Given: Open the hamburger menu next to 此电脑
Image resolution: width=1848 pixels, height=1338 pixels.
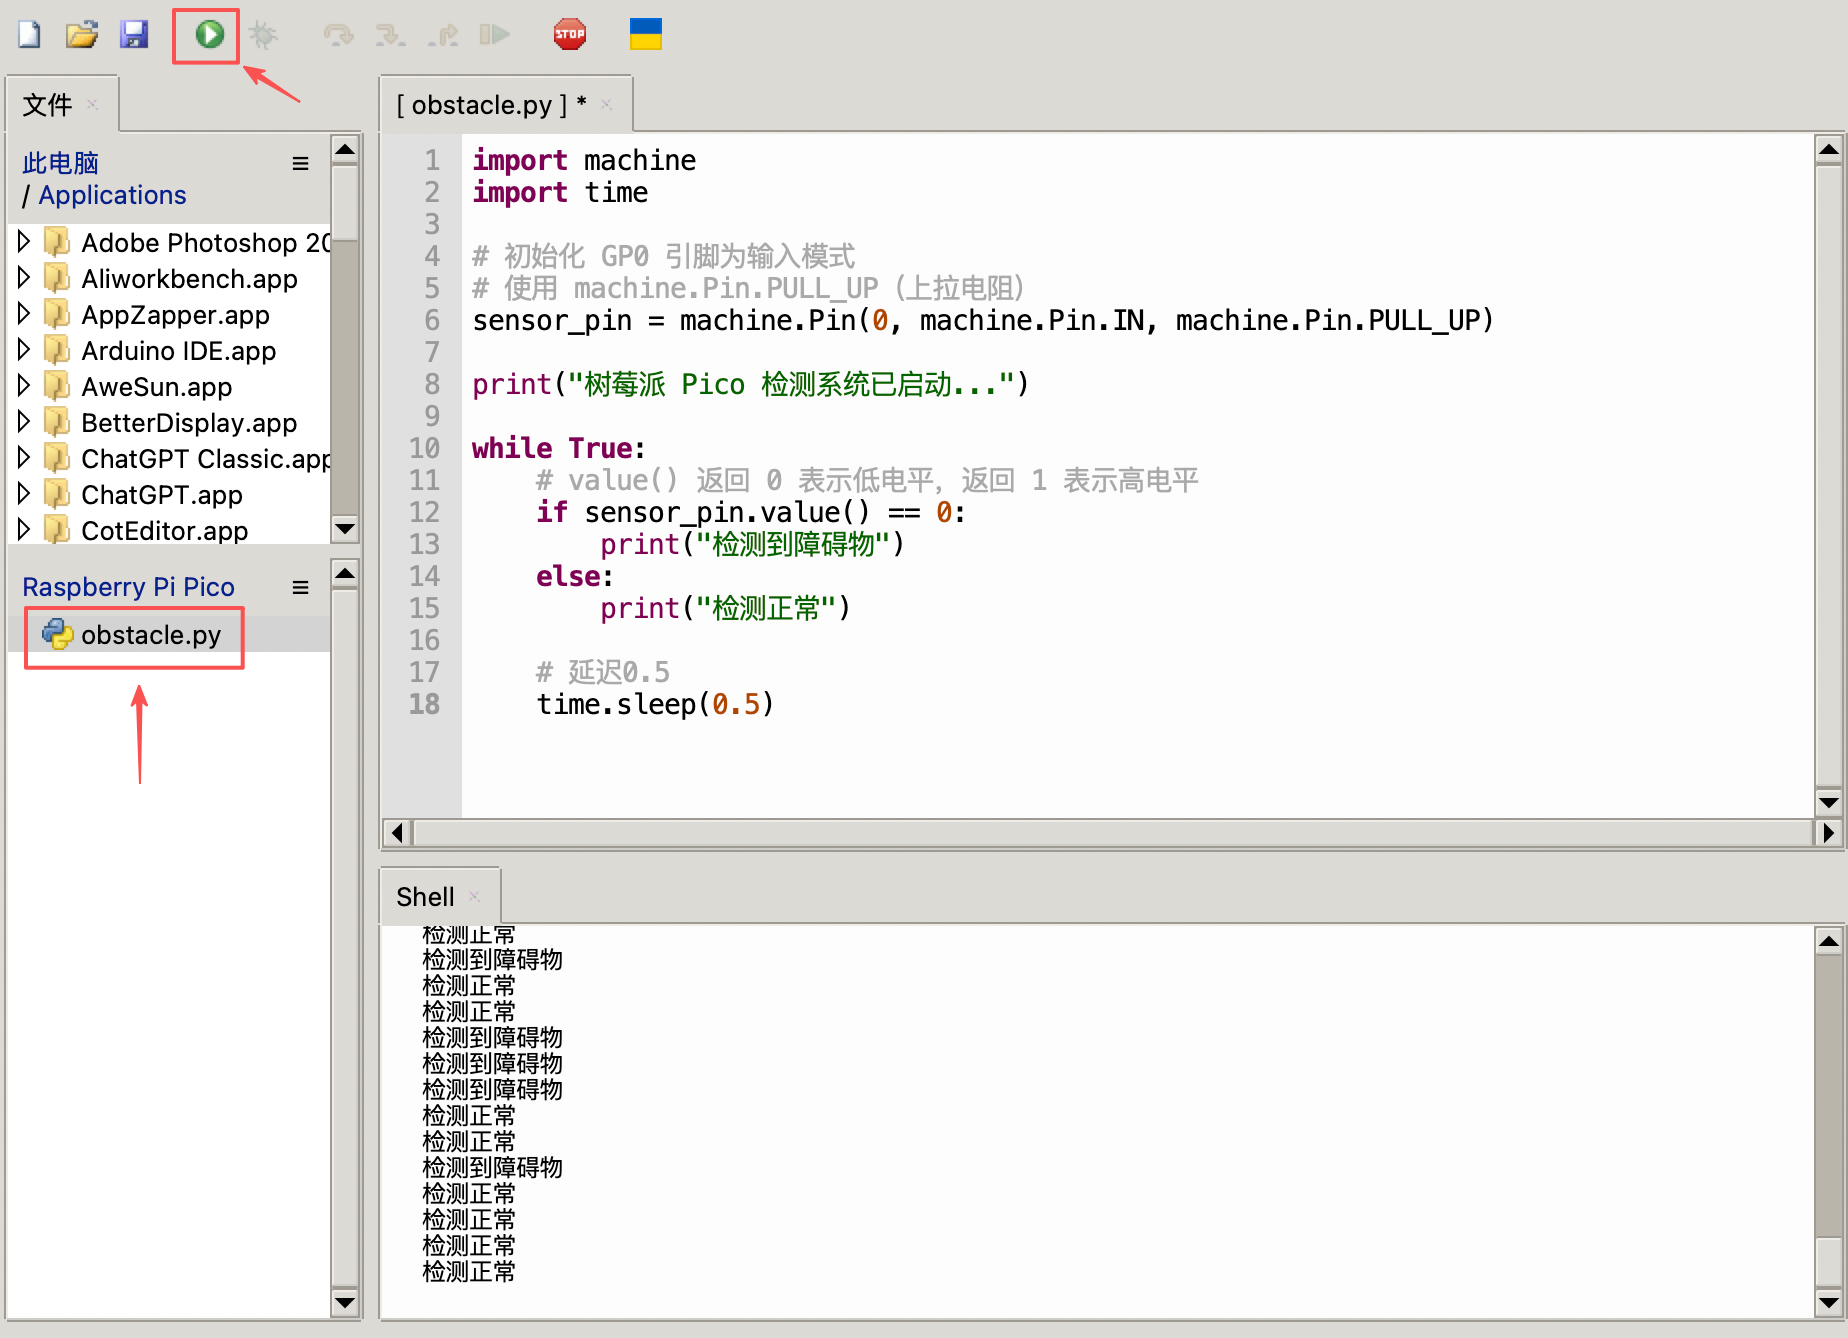Looking at the screenshot, I should click(x=300, y=163).
